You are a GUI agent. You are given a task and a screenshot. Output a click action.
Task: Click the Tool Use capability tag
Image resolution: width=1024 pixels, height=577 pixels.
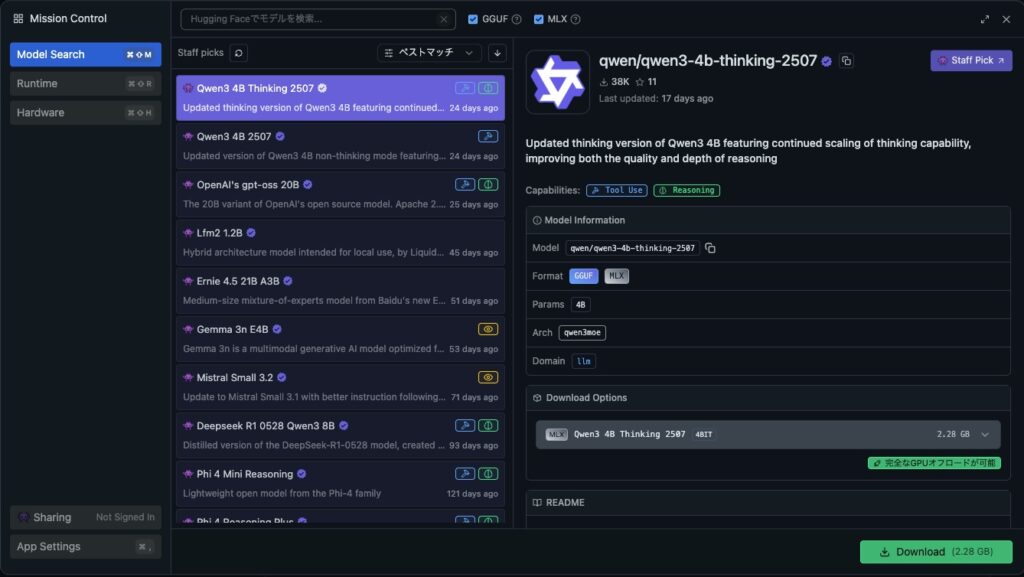[616, 191]
